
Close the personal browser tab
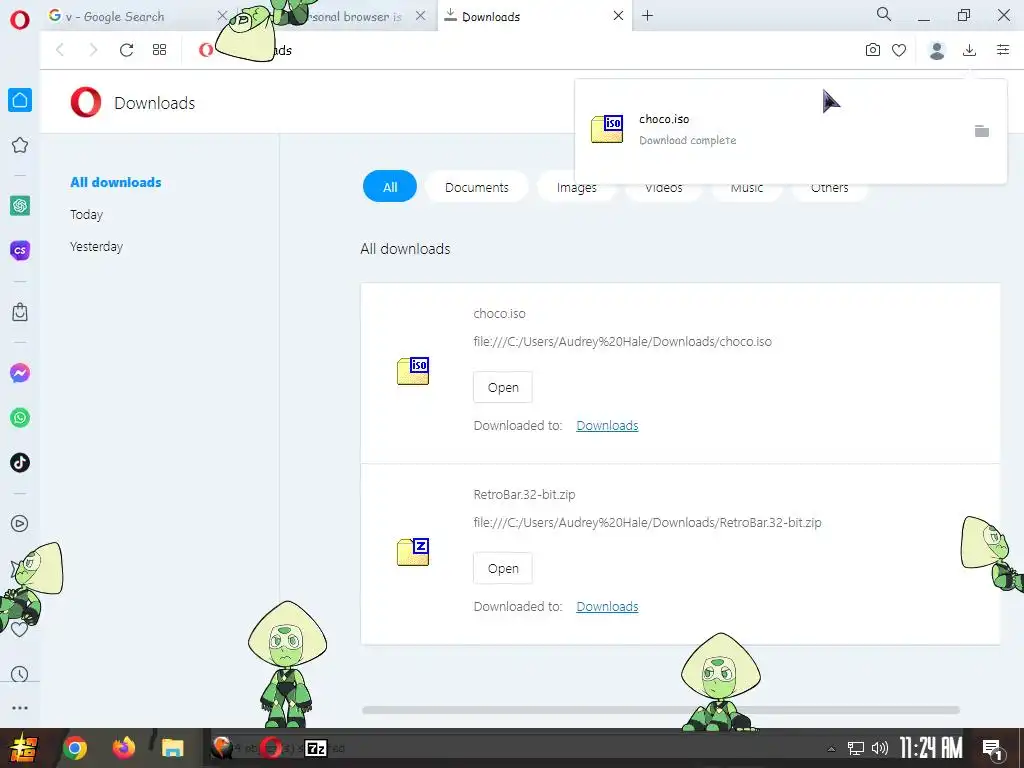pos(421,16)
